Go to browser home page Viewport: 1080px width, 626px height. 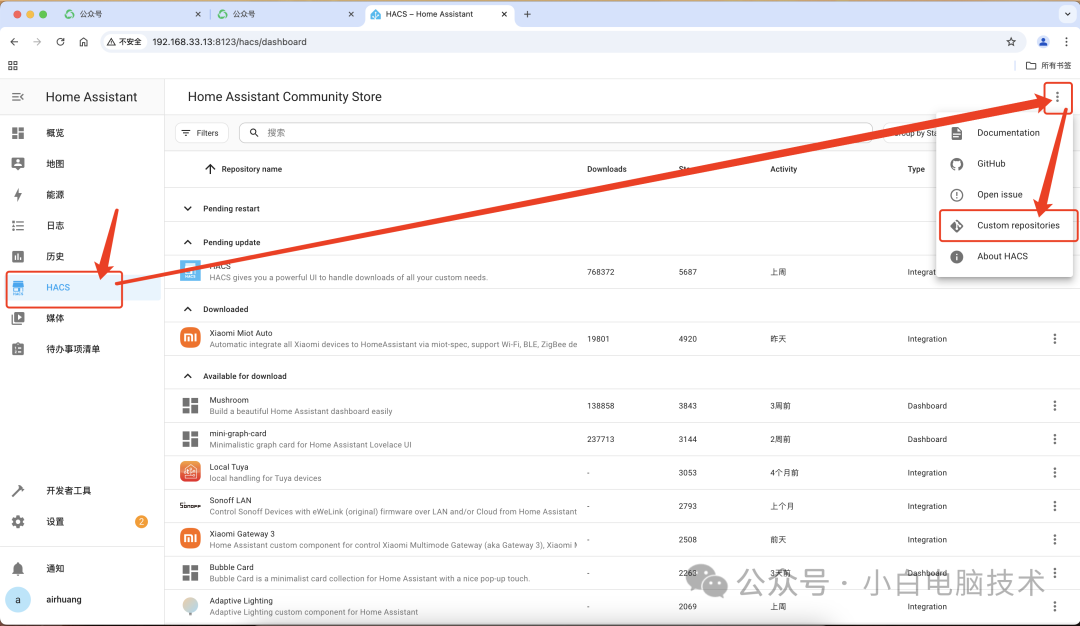pyautogui.click(x=83, y=42)
